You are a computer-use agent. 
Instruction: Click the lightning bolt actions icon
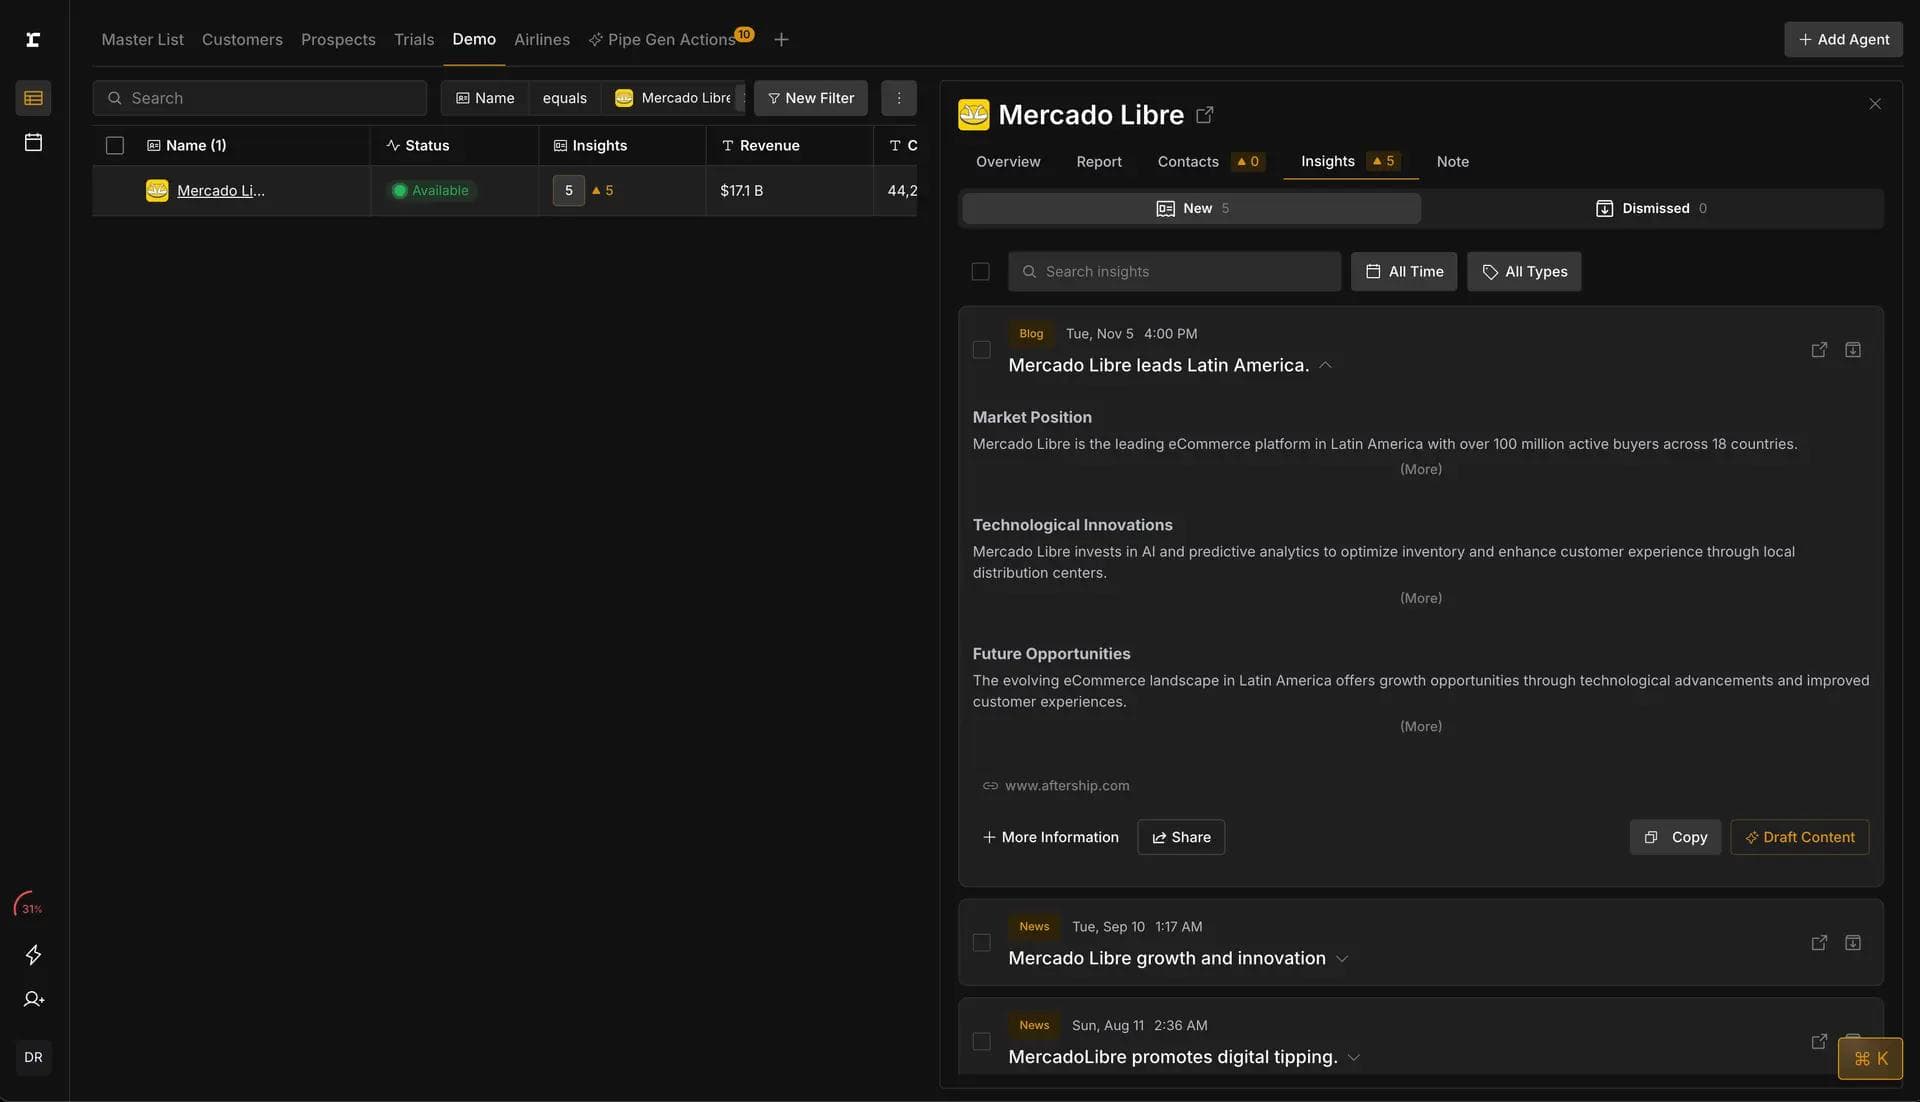pyautogui.click(x=33, y=955)
